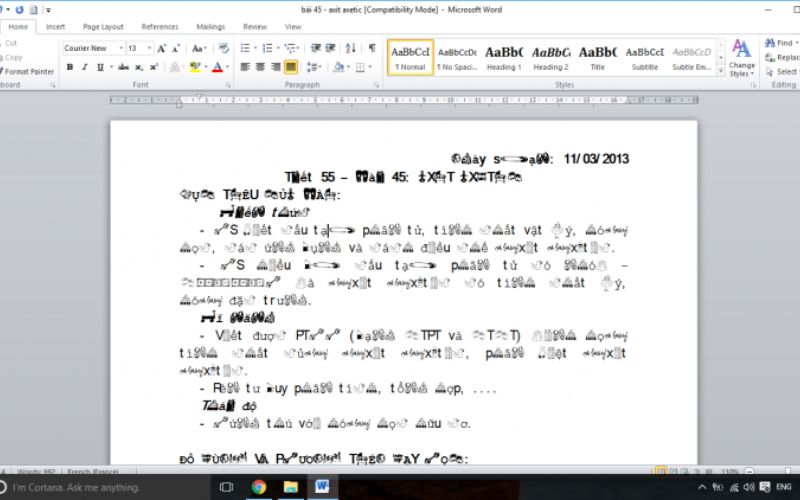Click the Copy button
This screenshot has height=500, width=800.
(x=11, y=58)
